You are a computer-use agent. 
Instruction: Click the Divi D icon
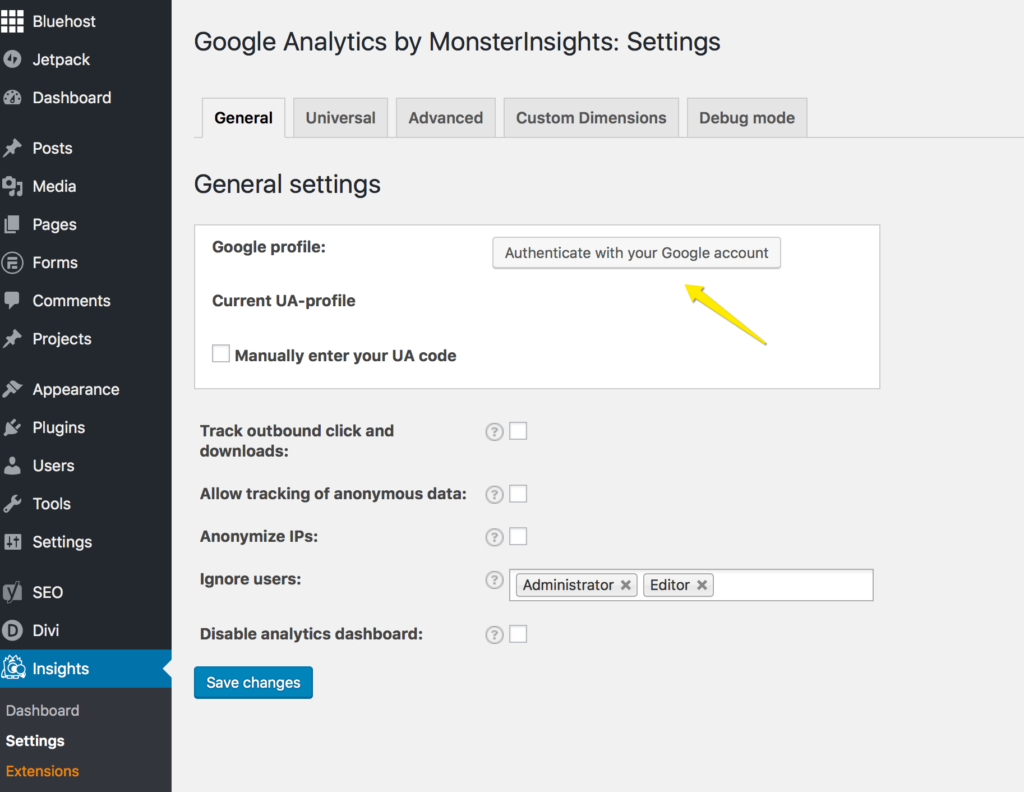click(12, 630)
